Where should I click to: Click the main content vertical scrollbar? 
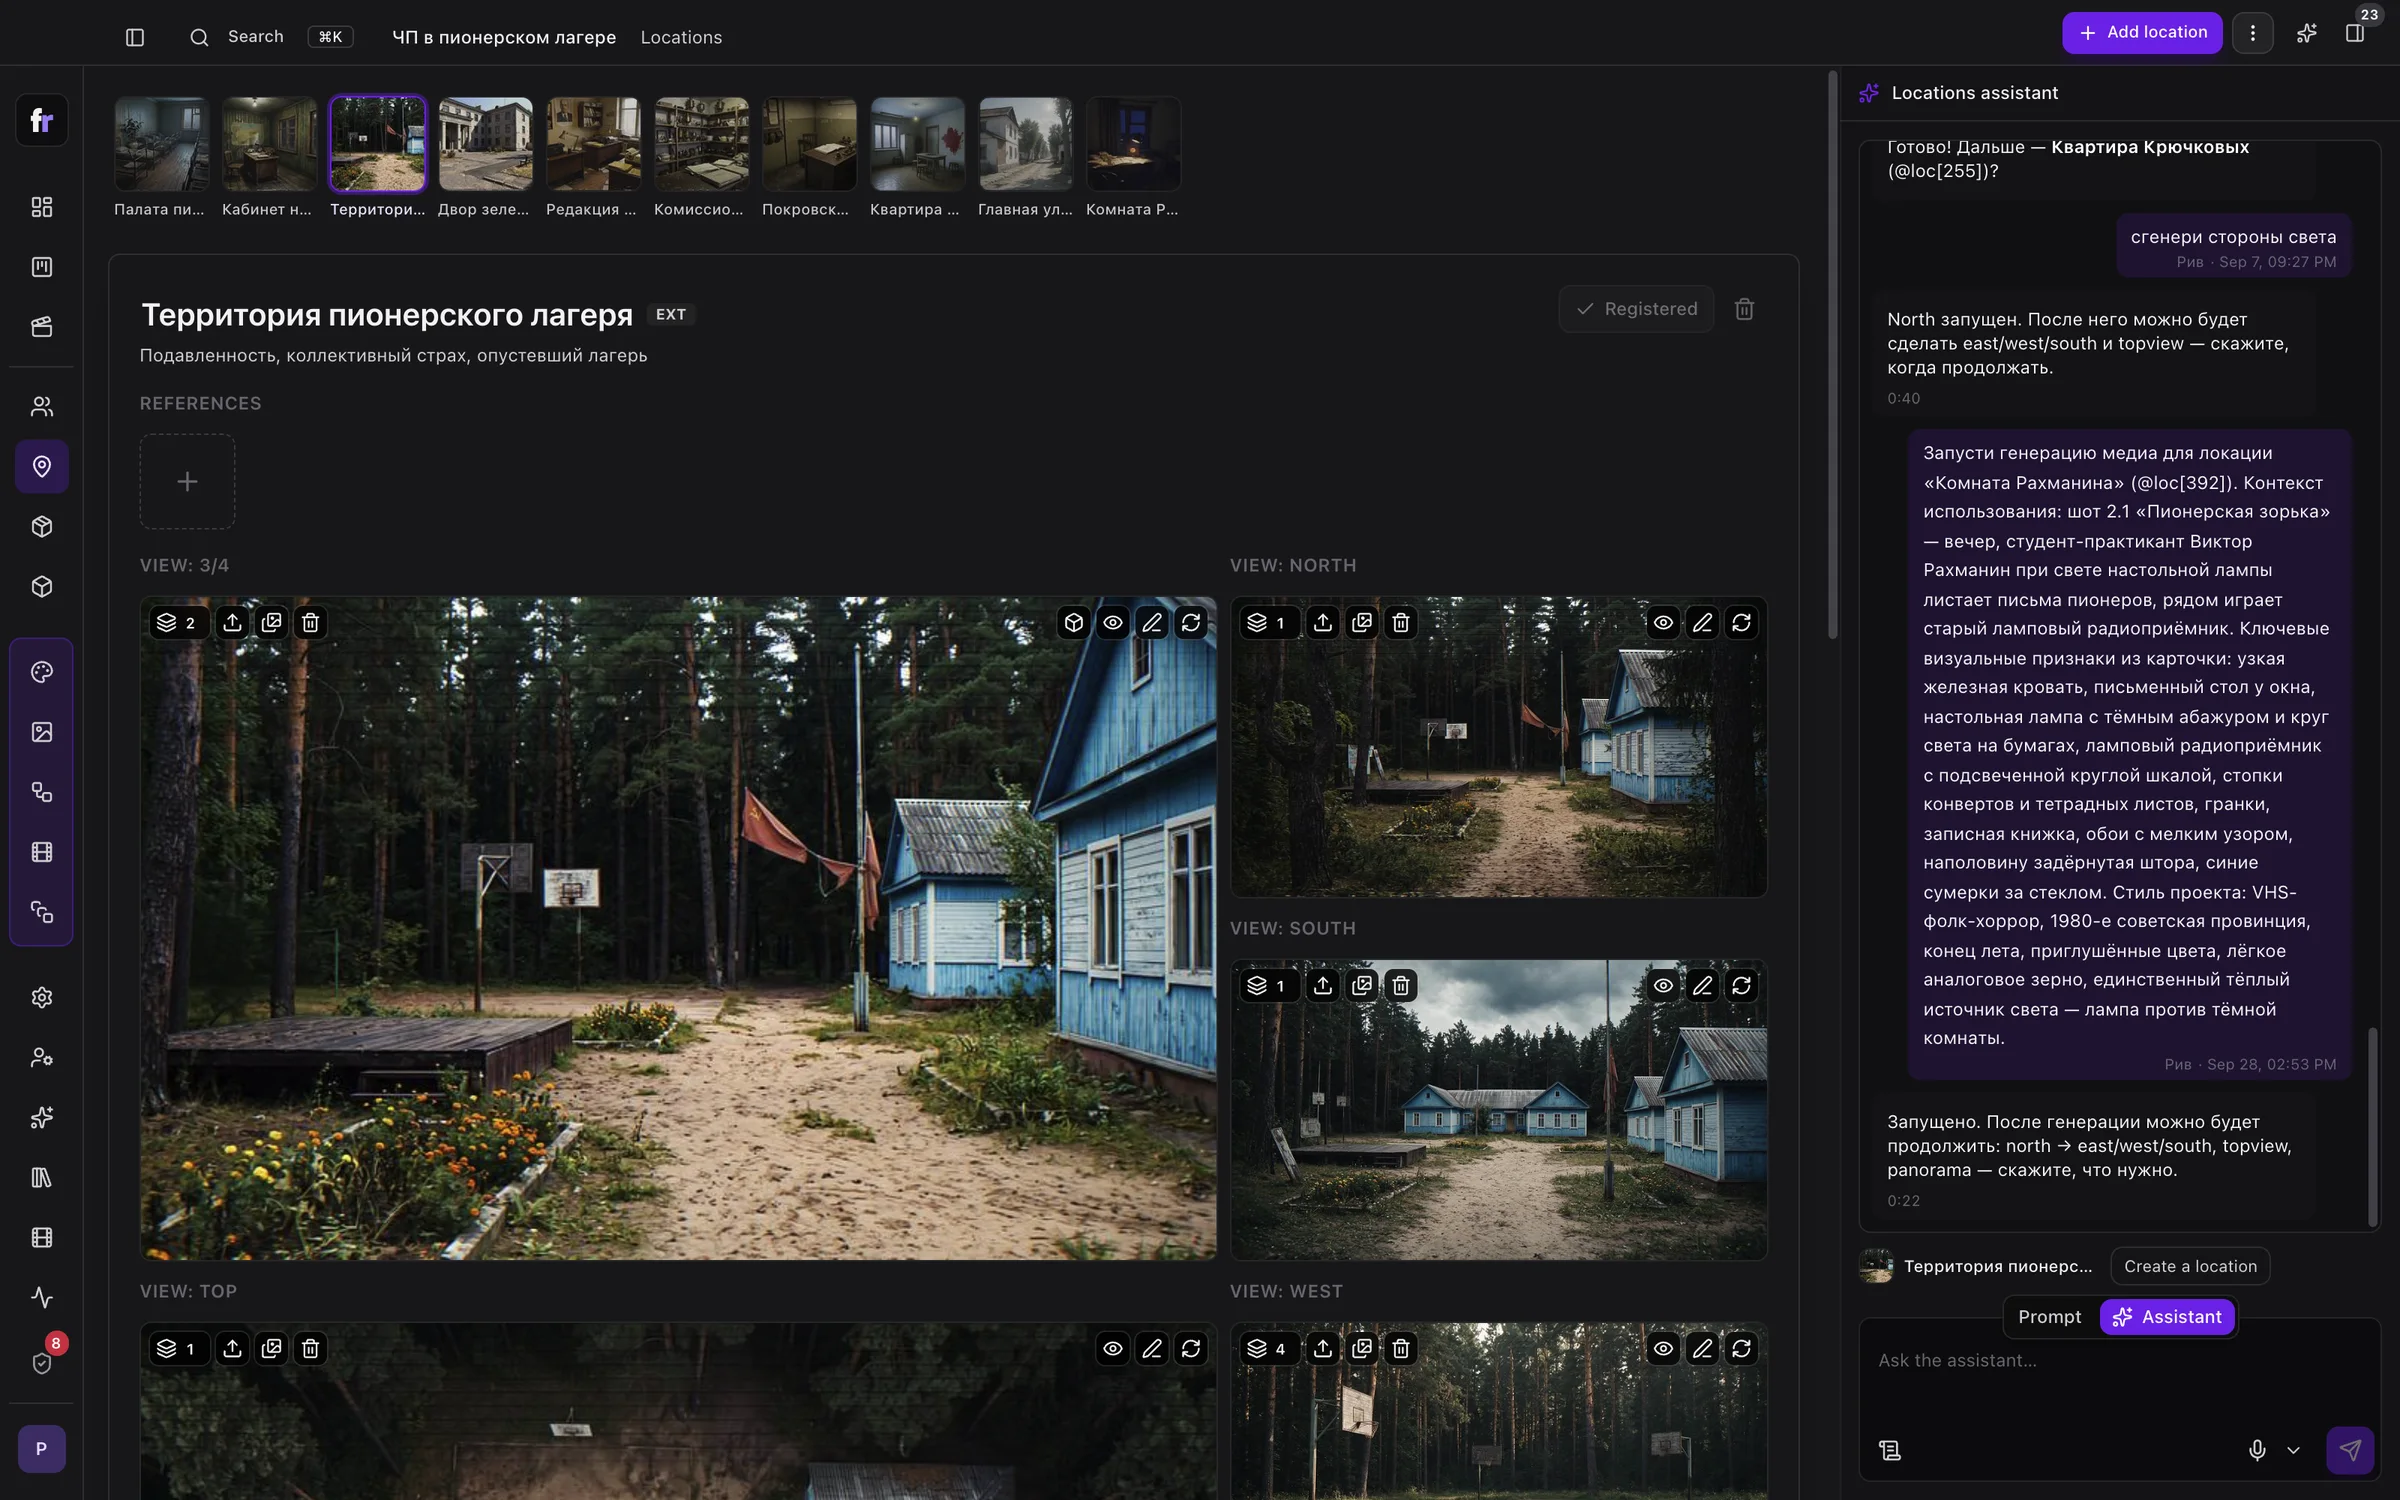[x=1832, y=355]
